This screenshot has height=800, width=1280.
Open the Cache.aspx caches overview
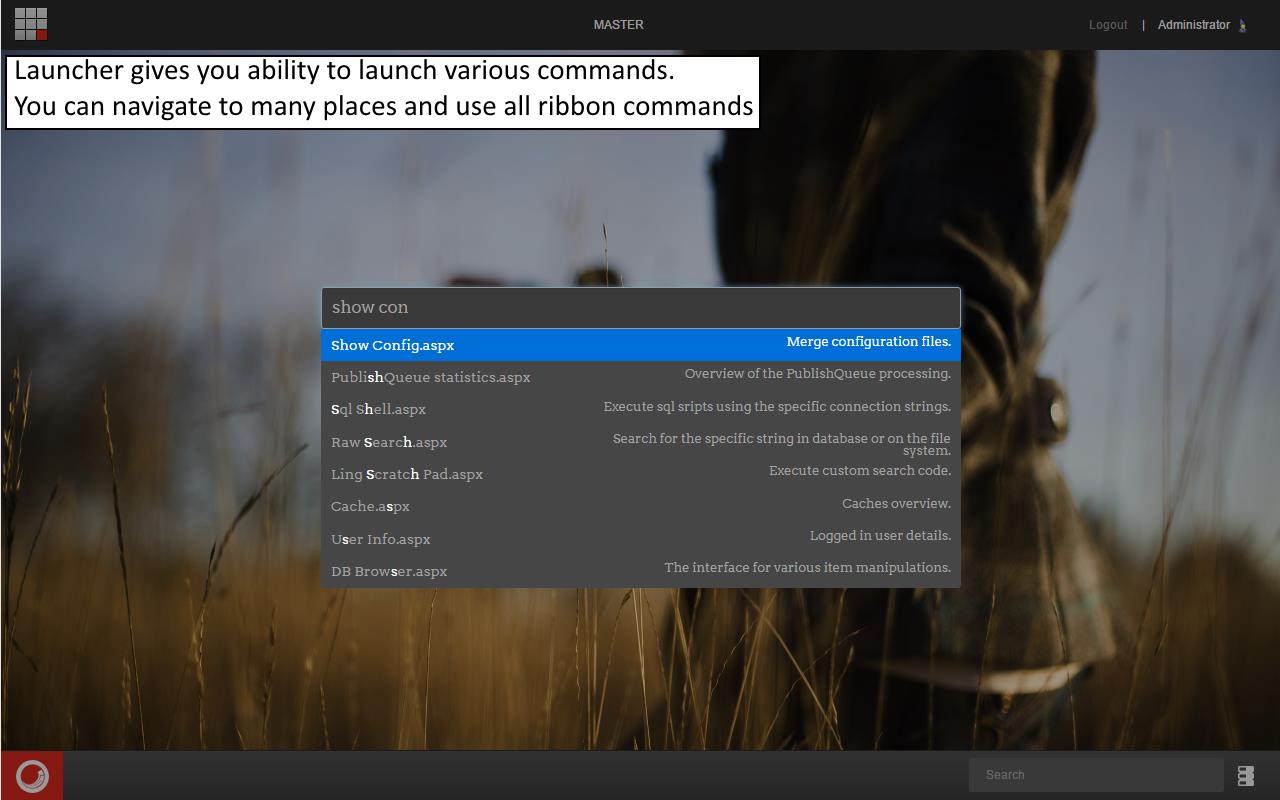[x=369, y=506]
